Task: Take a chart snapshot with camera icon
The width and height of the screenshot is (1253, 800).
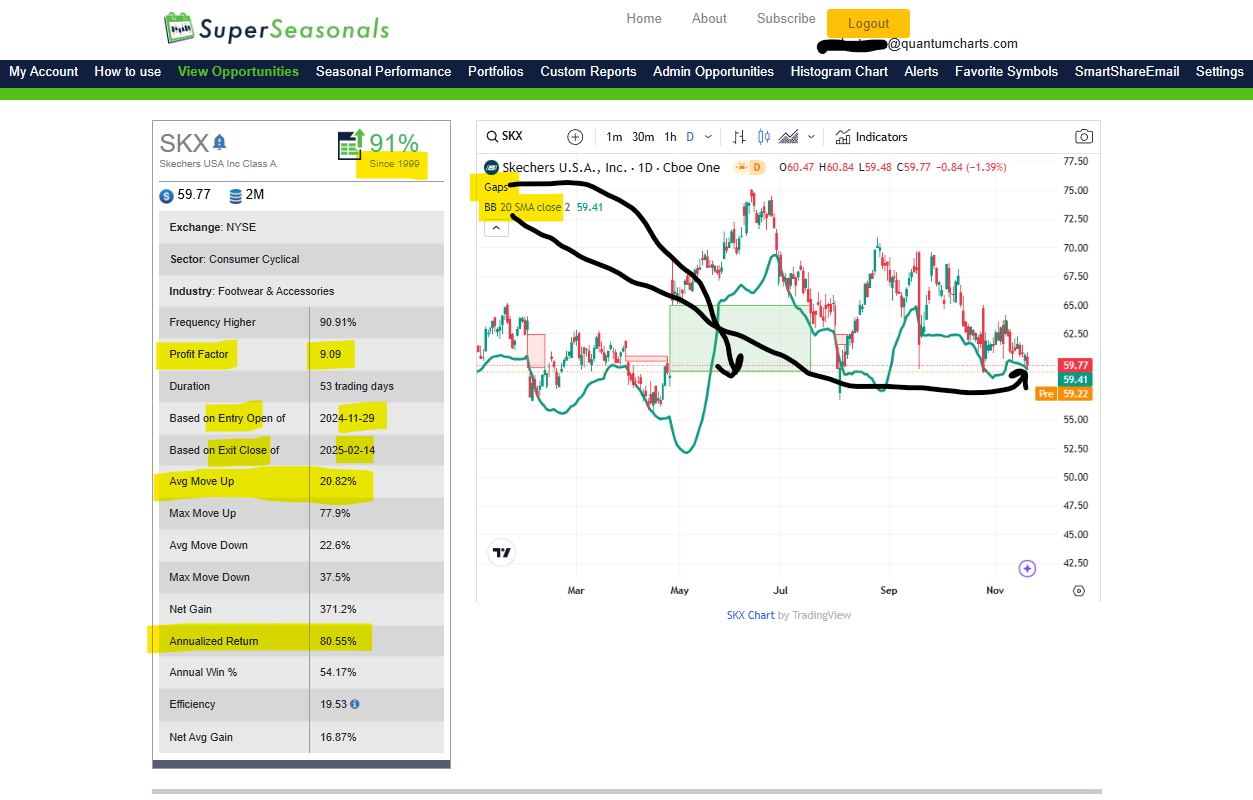Action: (1084, 137)
